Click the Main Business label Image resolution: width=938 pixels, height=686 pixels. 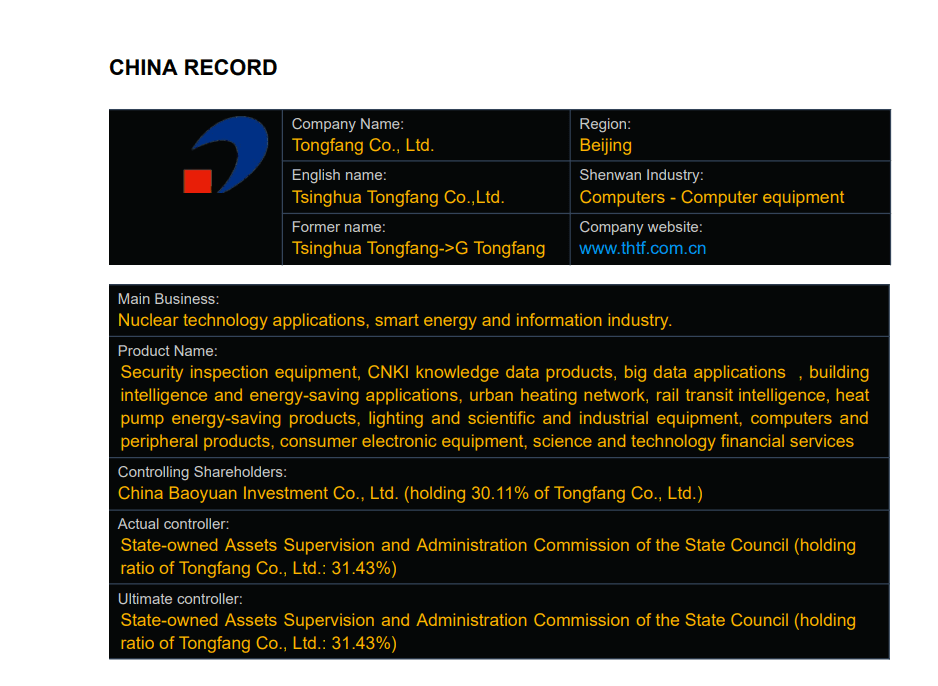(168, 299)
